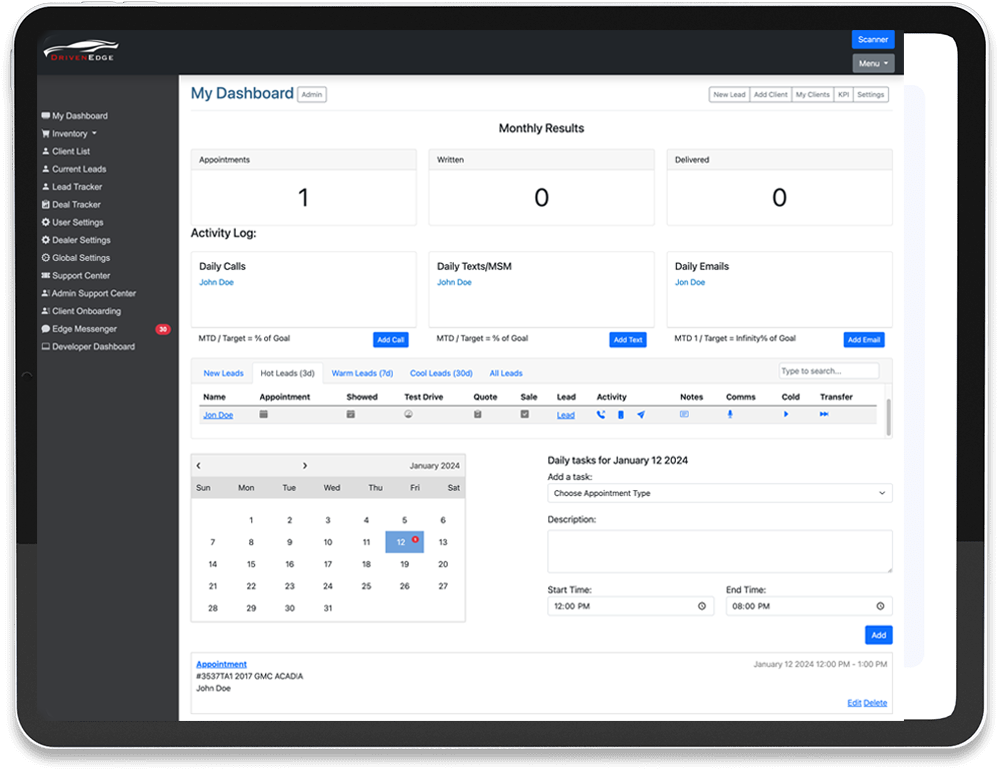Open the Notes icon for Jon Doe

685,414
